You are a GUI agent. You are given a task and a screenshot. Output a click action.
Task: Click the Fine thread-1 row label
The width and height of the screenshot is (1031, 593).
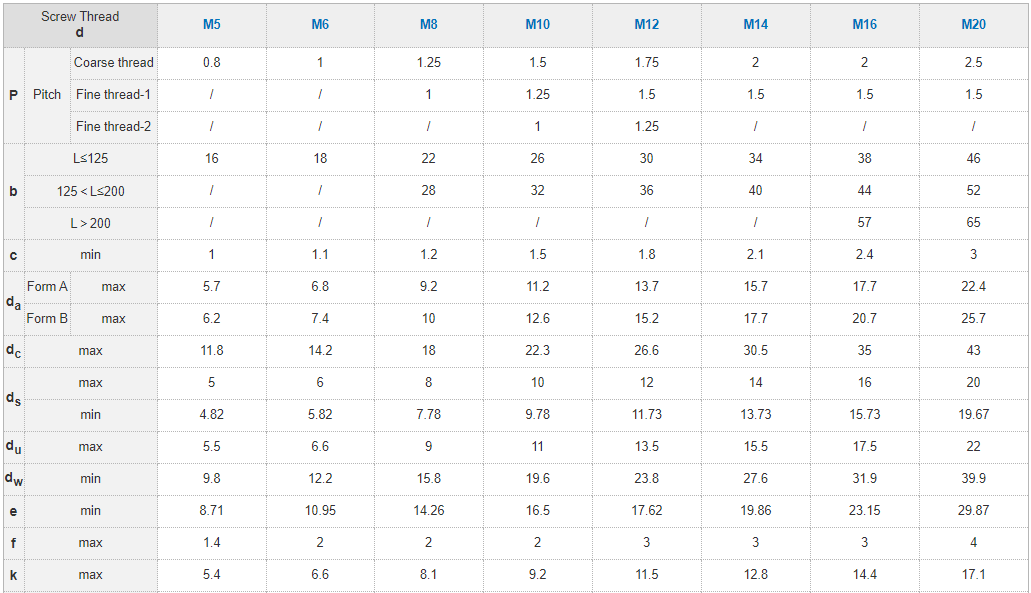tap(113, 94)
